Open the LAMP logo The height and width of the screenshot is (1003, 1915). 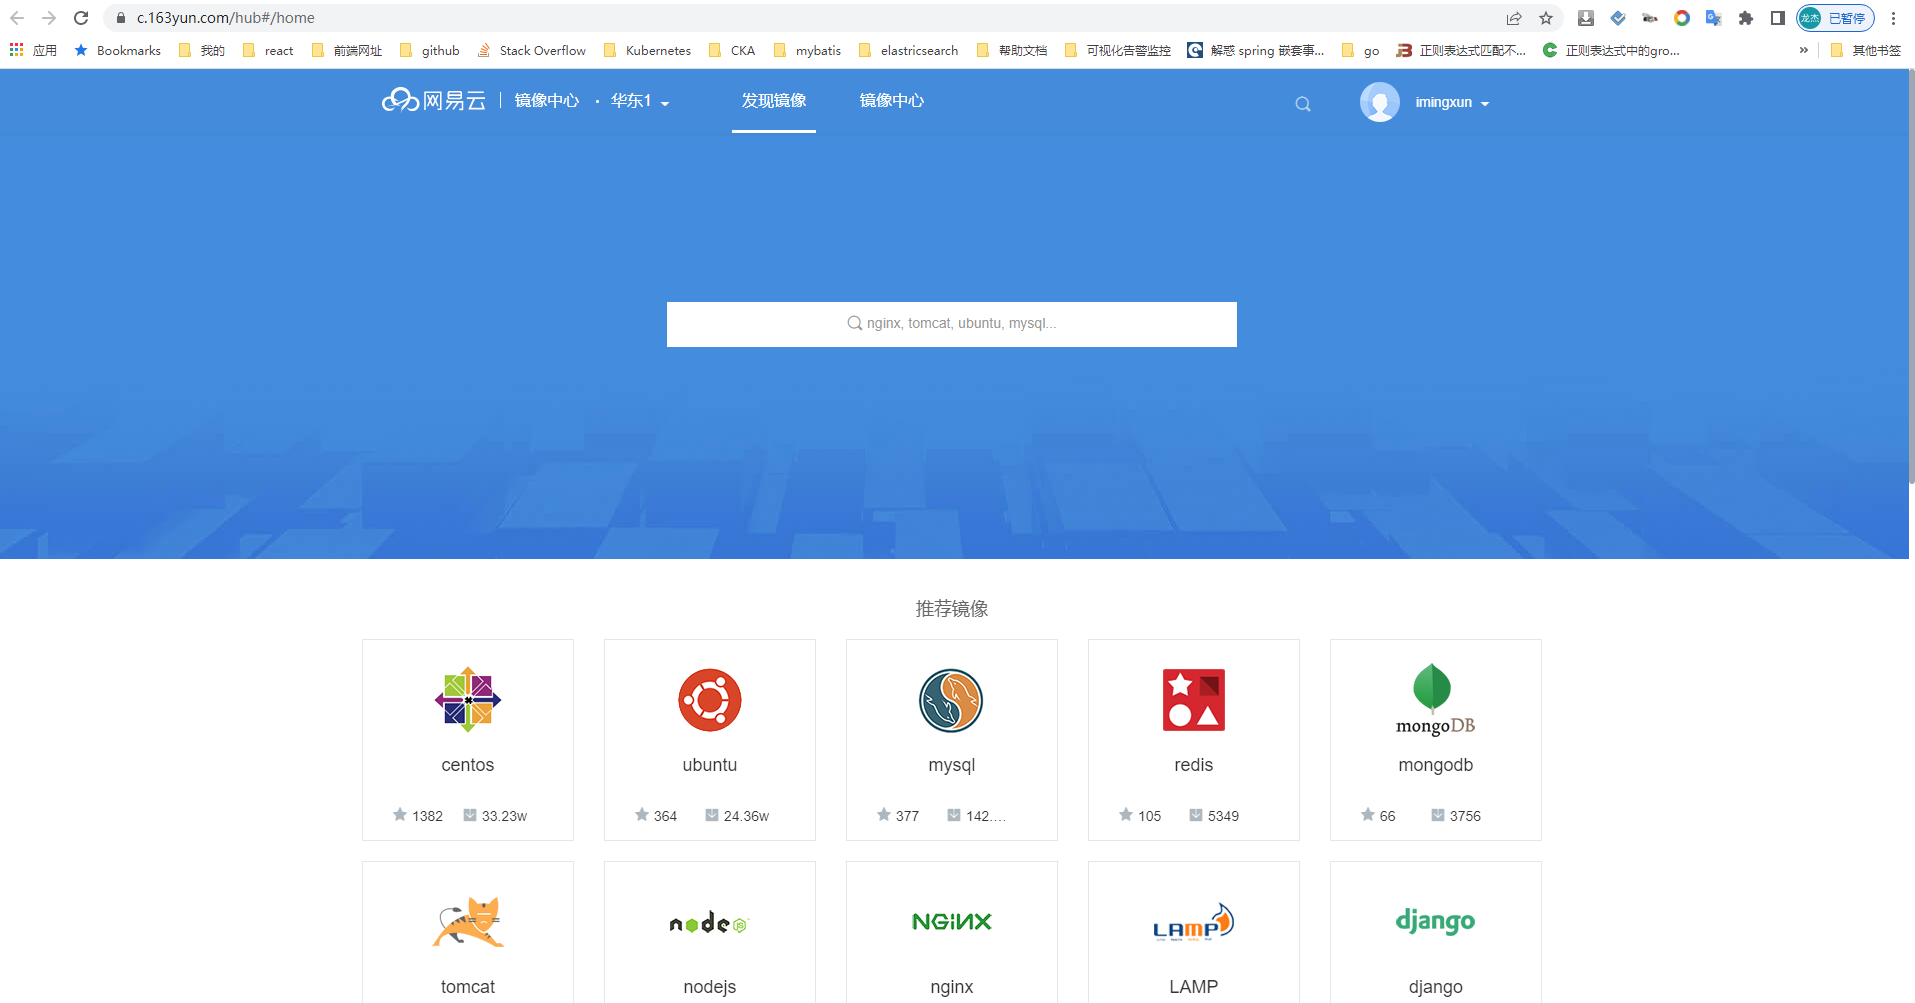tap(1193, 922)
